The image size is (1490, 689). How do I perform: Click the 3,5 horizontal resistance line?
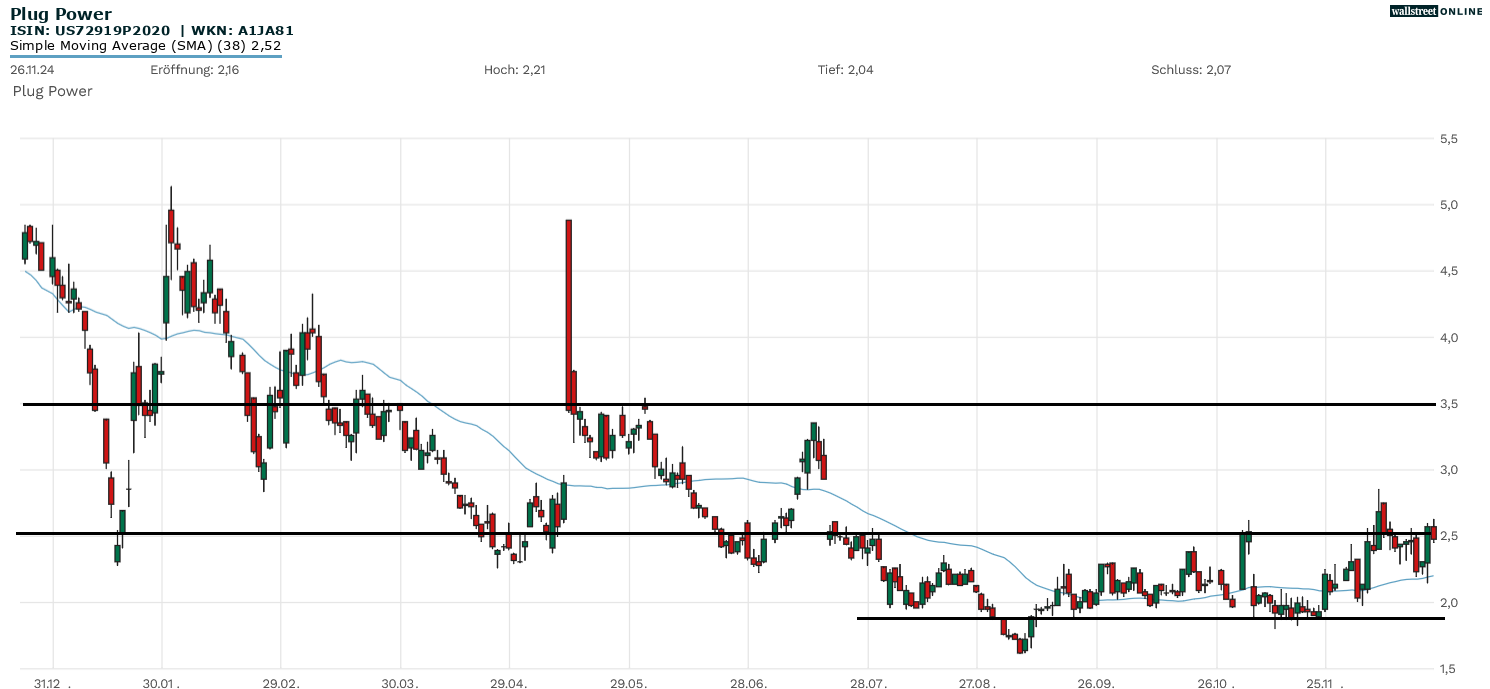(x=800, y=404)
